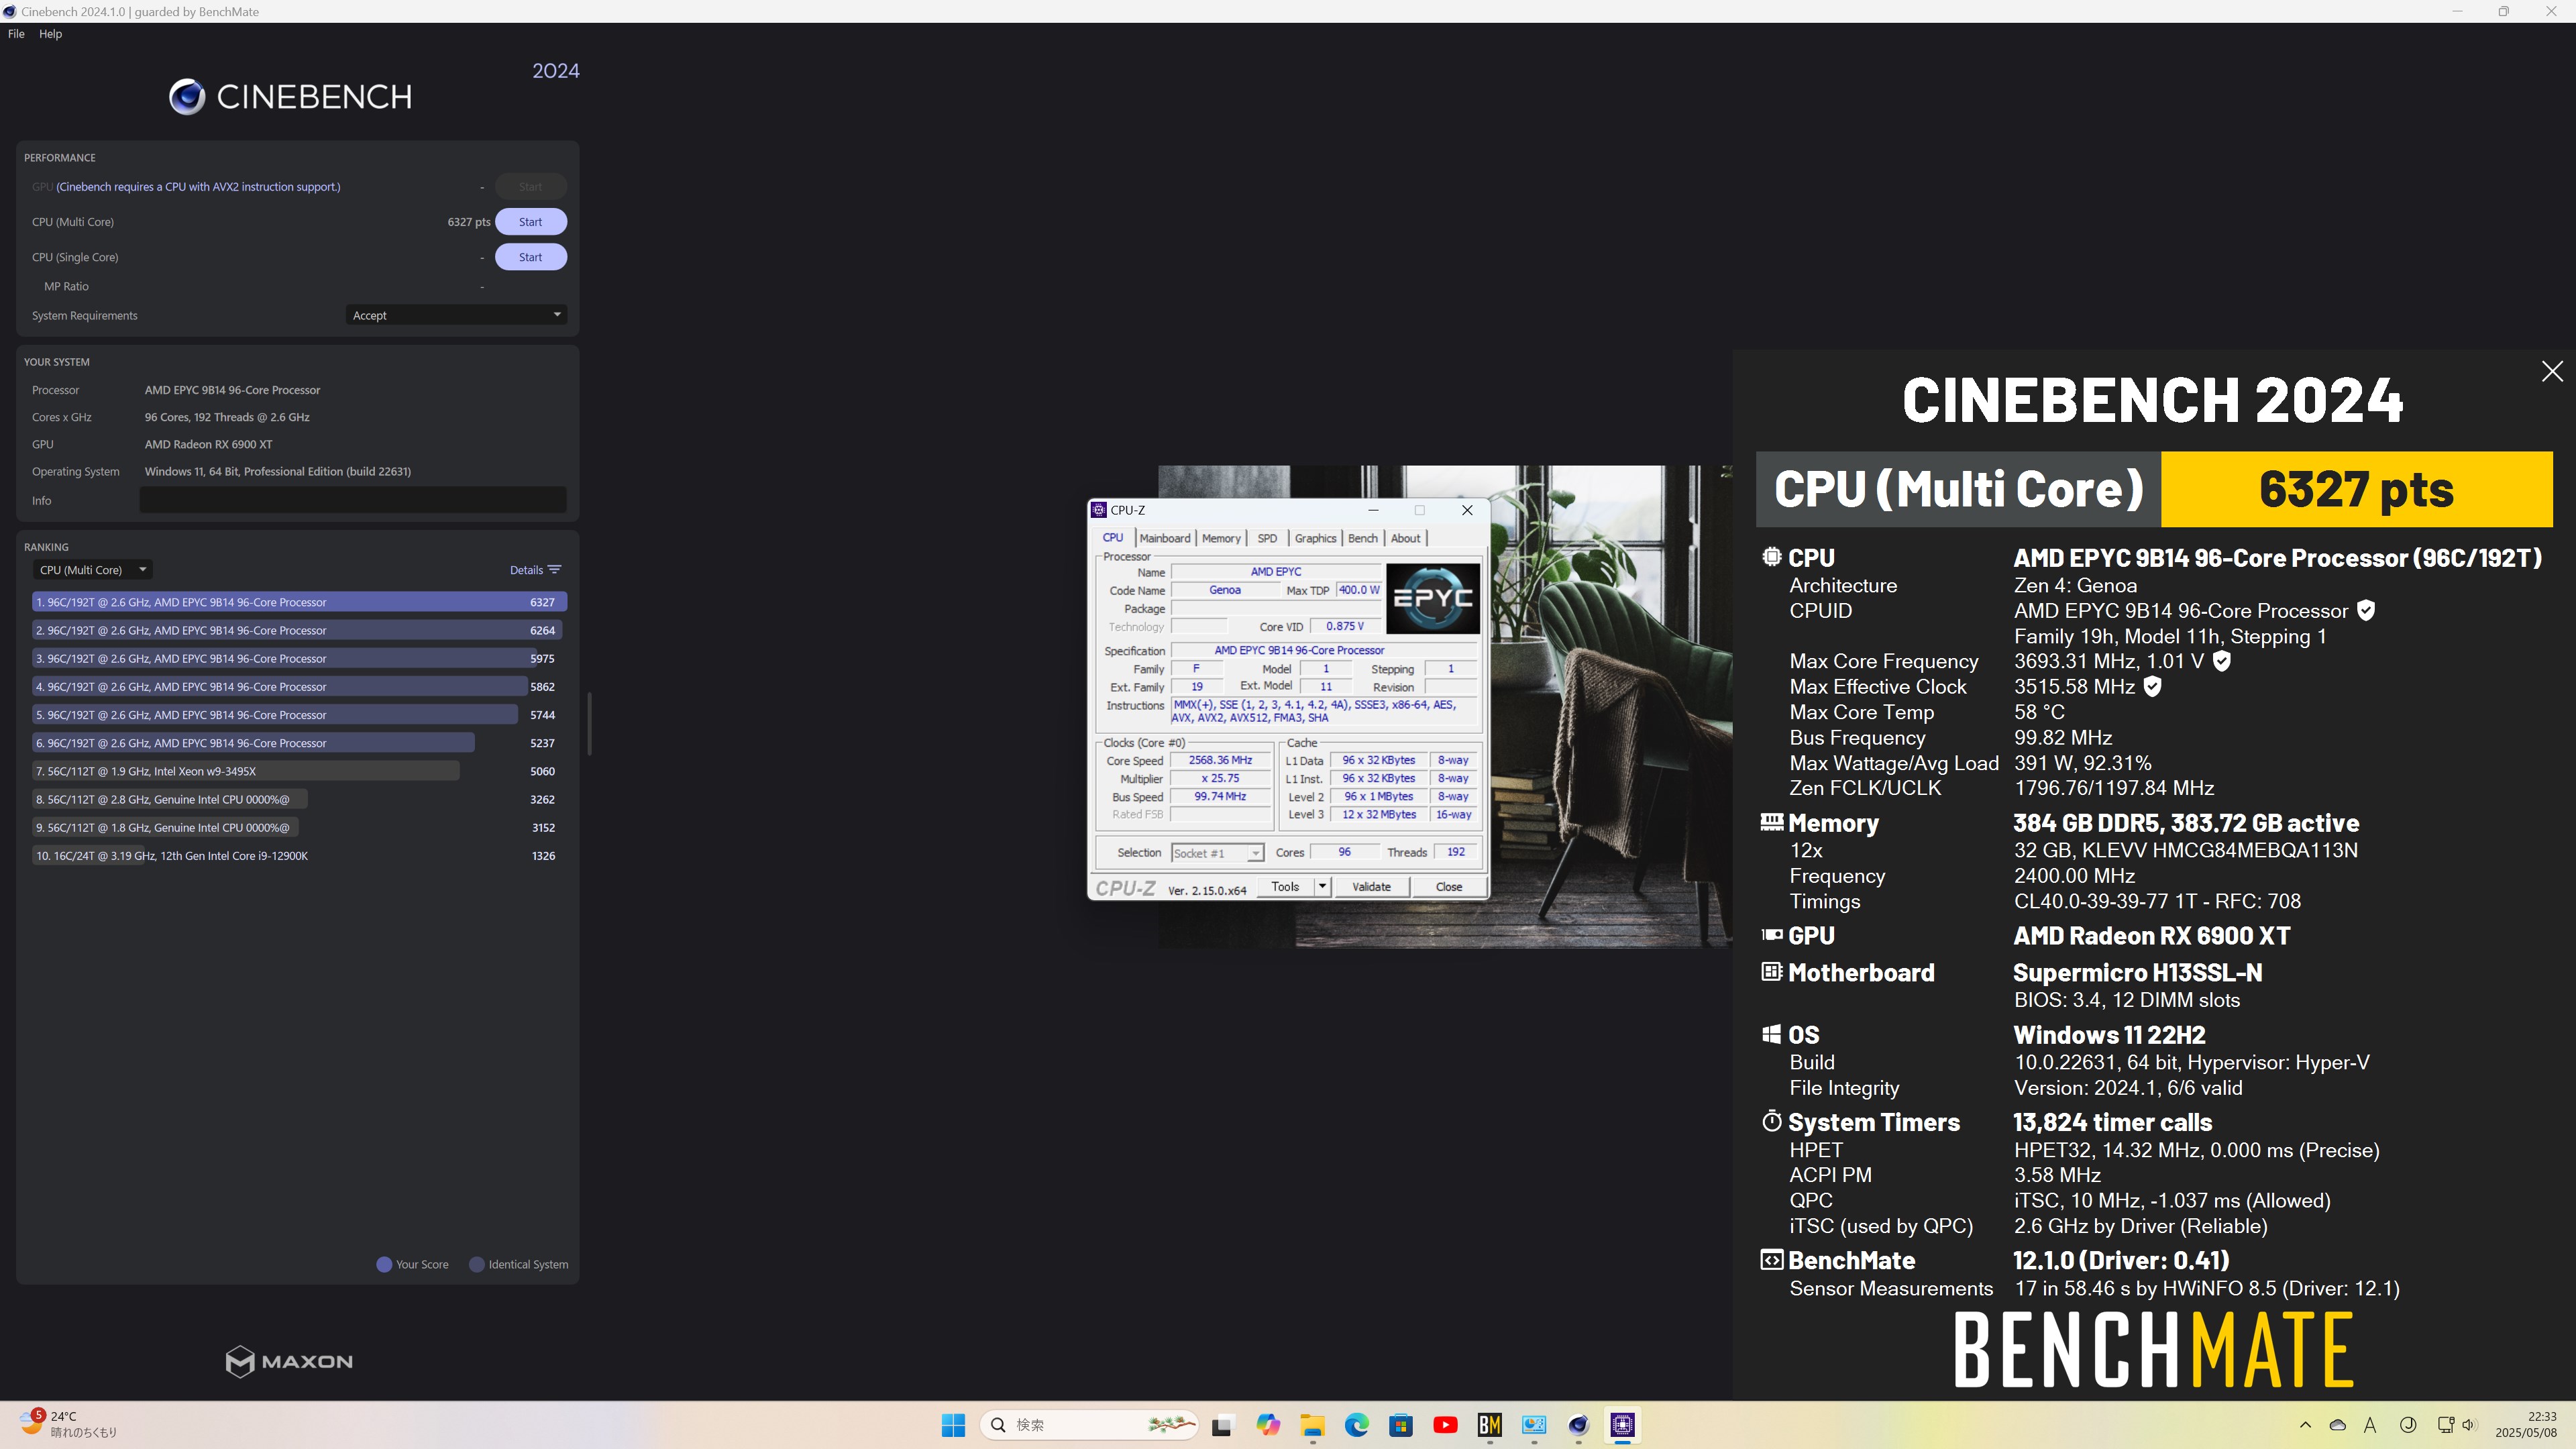Select ranking row 1 with score 6327
Viewport: 2576px width, 1449px height.
click(x=299, y=602)
